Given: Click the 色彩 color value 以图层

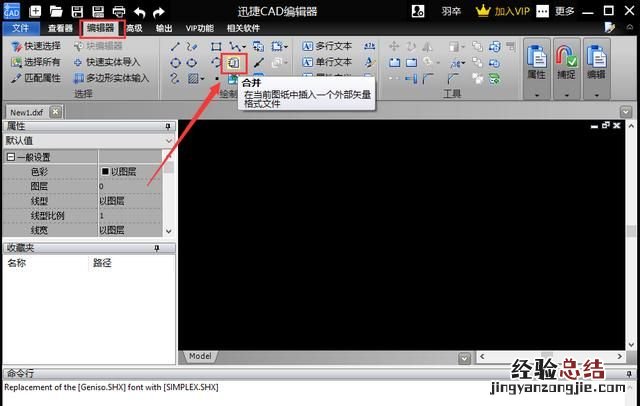Looking at the screenshot, I should (130, 172).
